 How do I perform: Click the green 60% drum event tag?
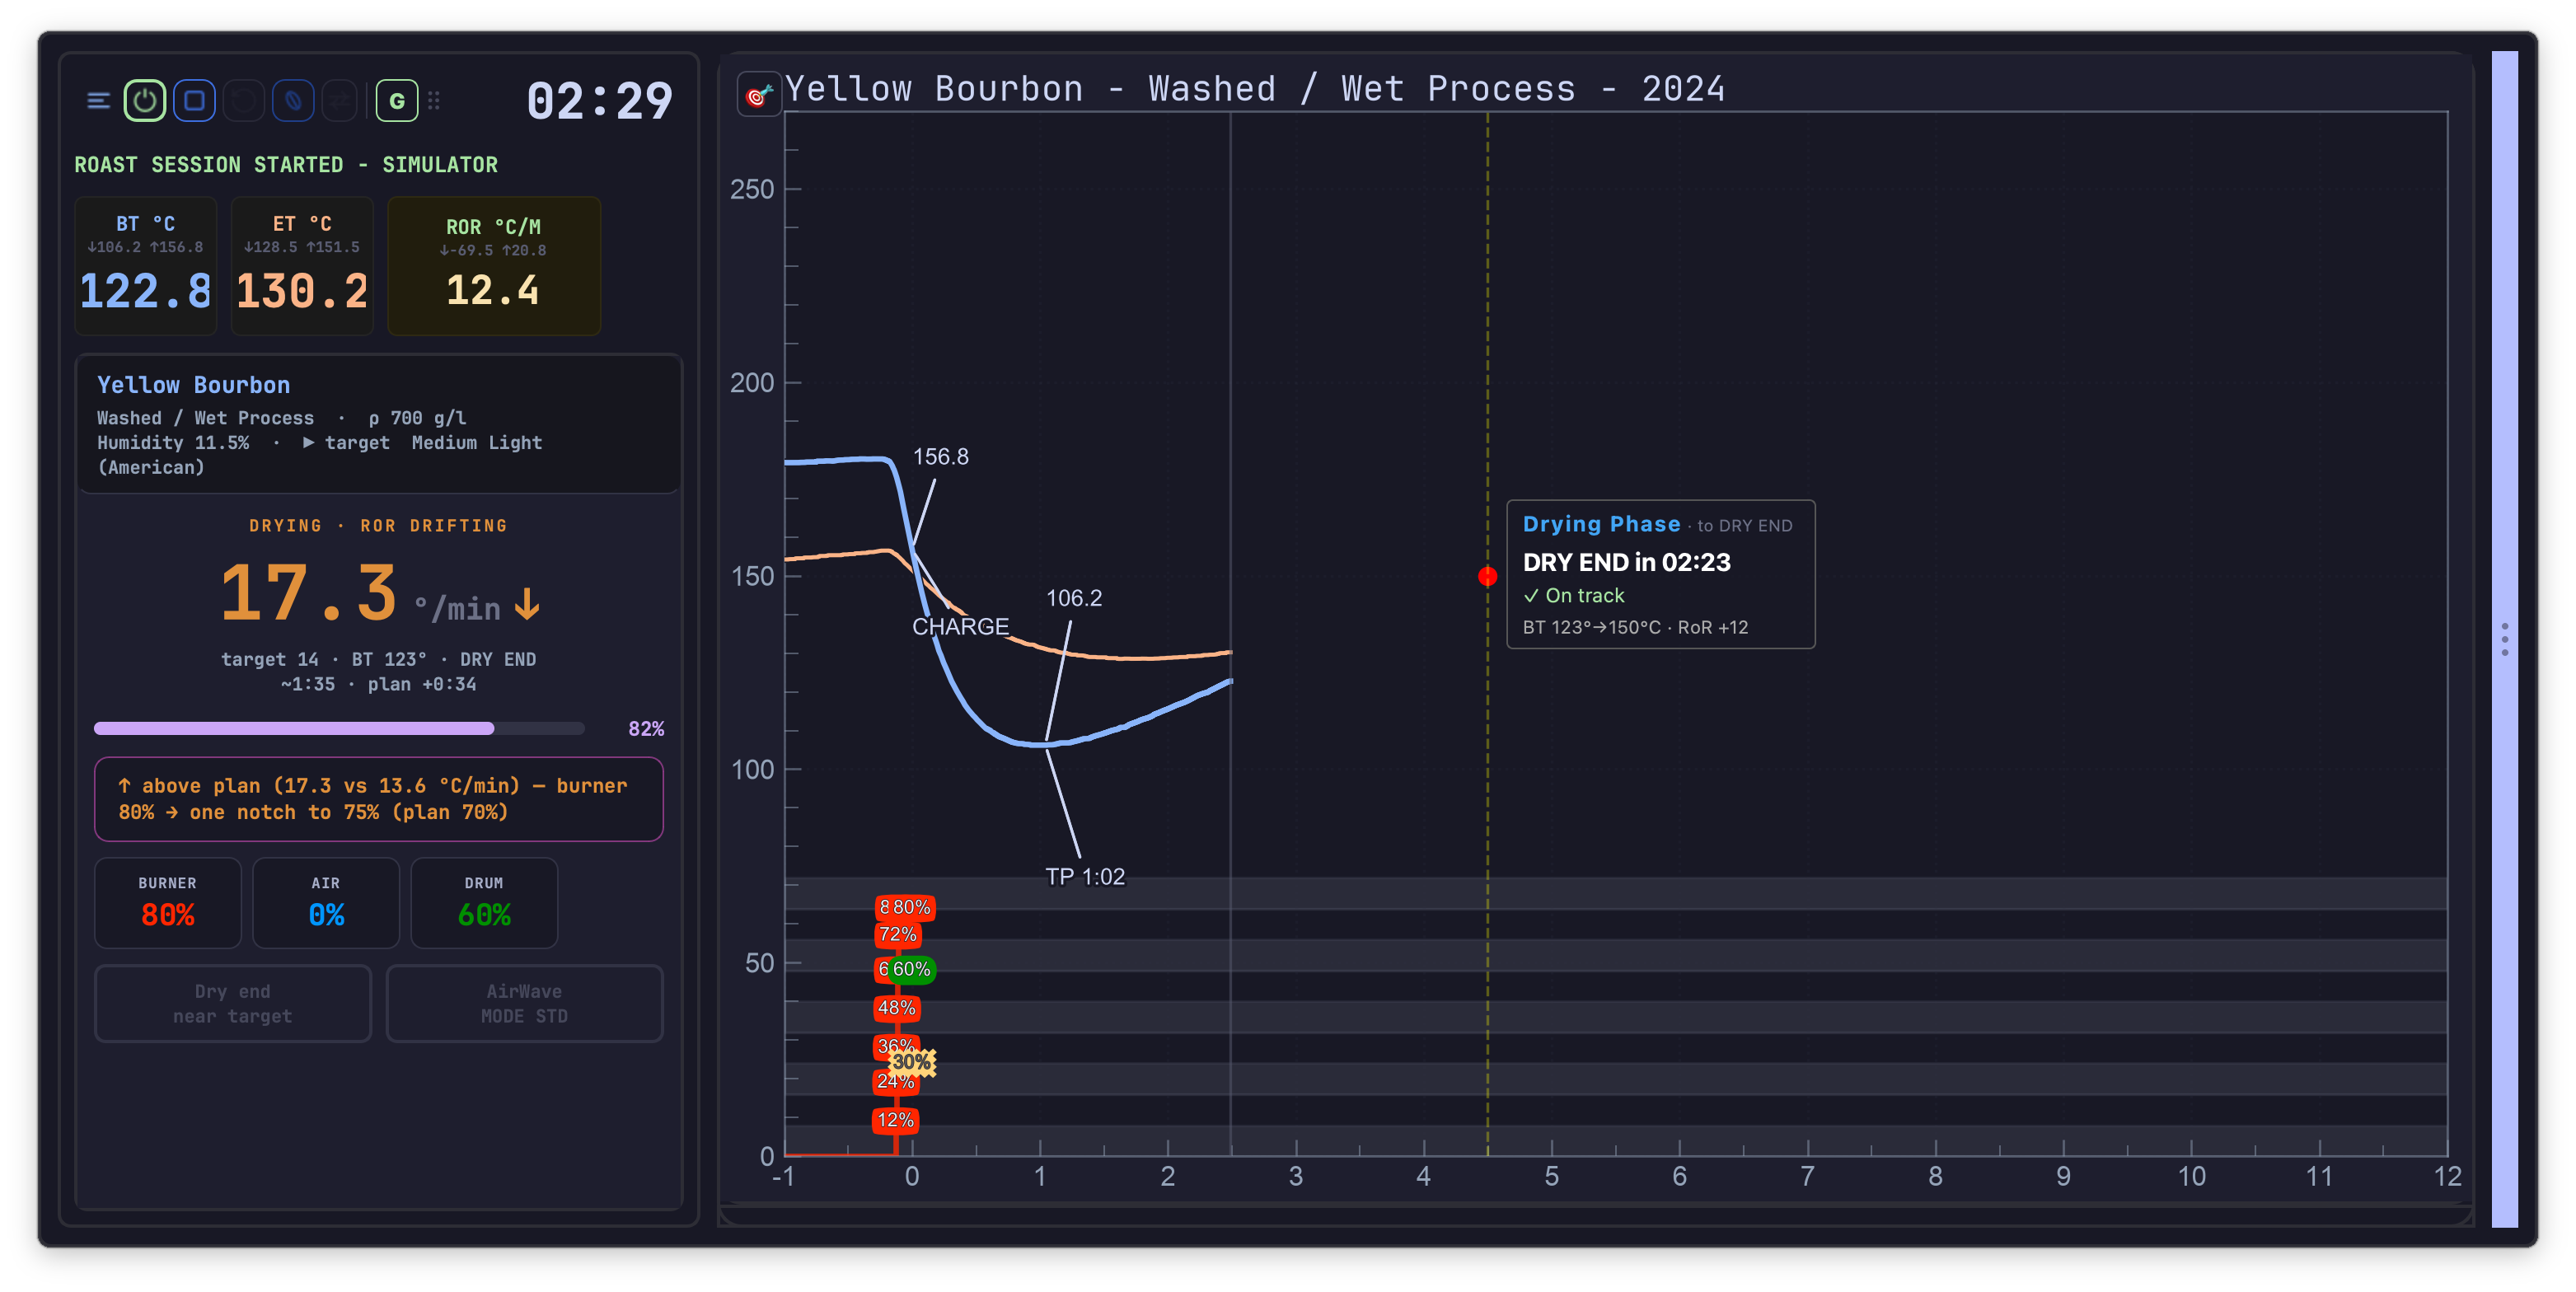(911, 969)
